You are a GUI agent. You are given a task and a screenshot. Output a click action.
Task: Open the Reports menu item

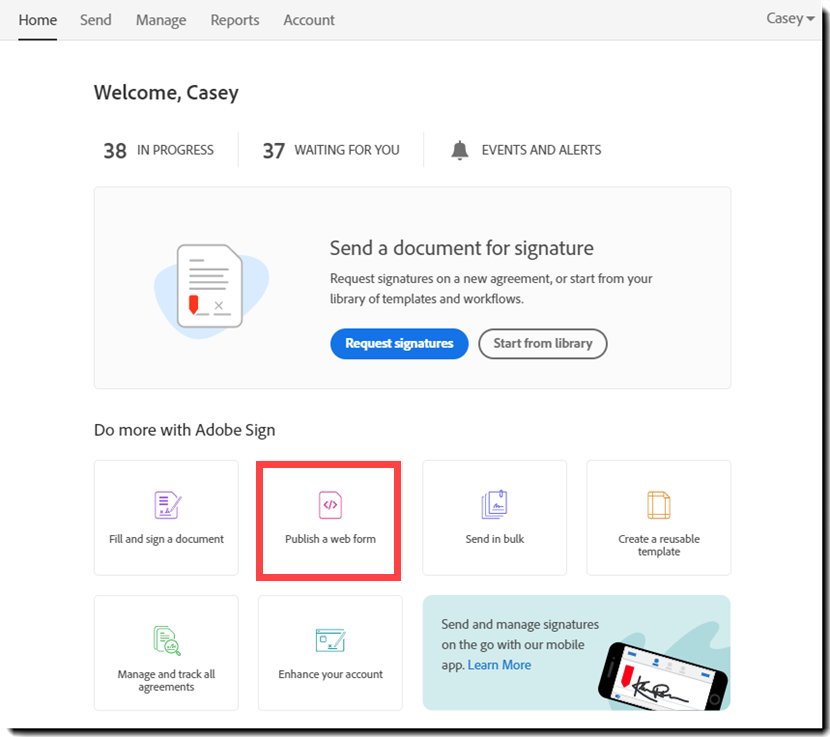pos(234,20)
